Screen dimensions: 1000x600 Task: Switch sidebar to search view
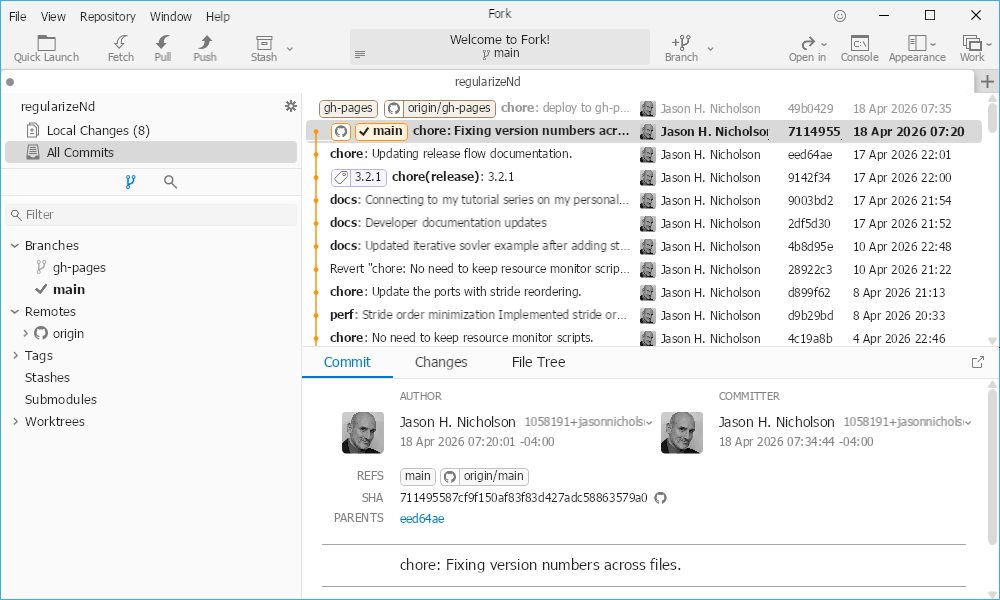(x=171, y=182)
